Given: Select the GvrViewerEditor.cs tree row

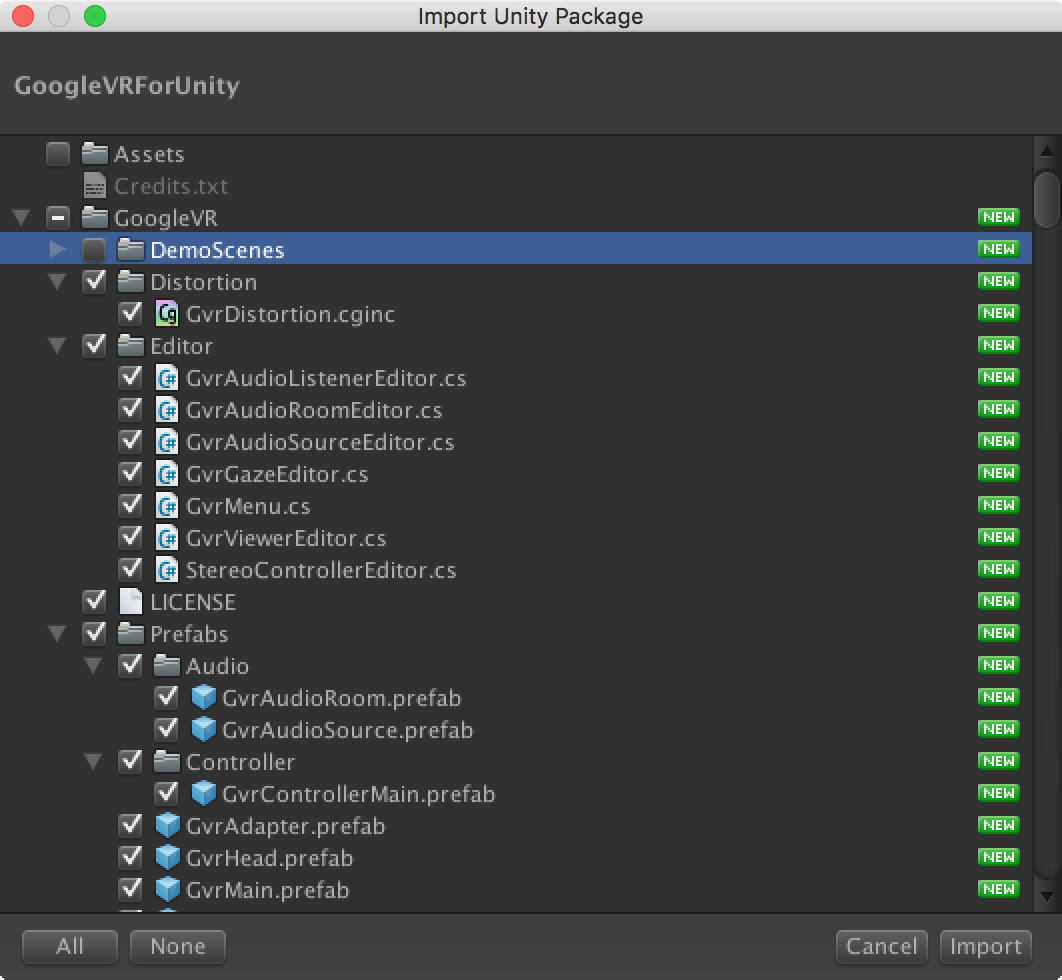Looking at the screenshot, I should [x=286, y=538].
